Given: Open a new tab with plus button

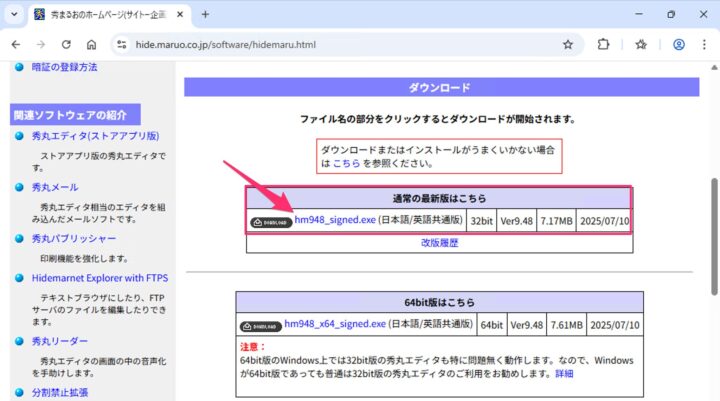Looking at the screenshot, I should (x=205, y=15).
